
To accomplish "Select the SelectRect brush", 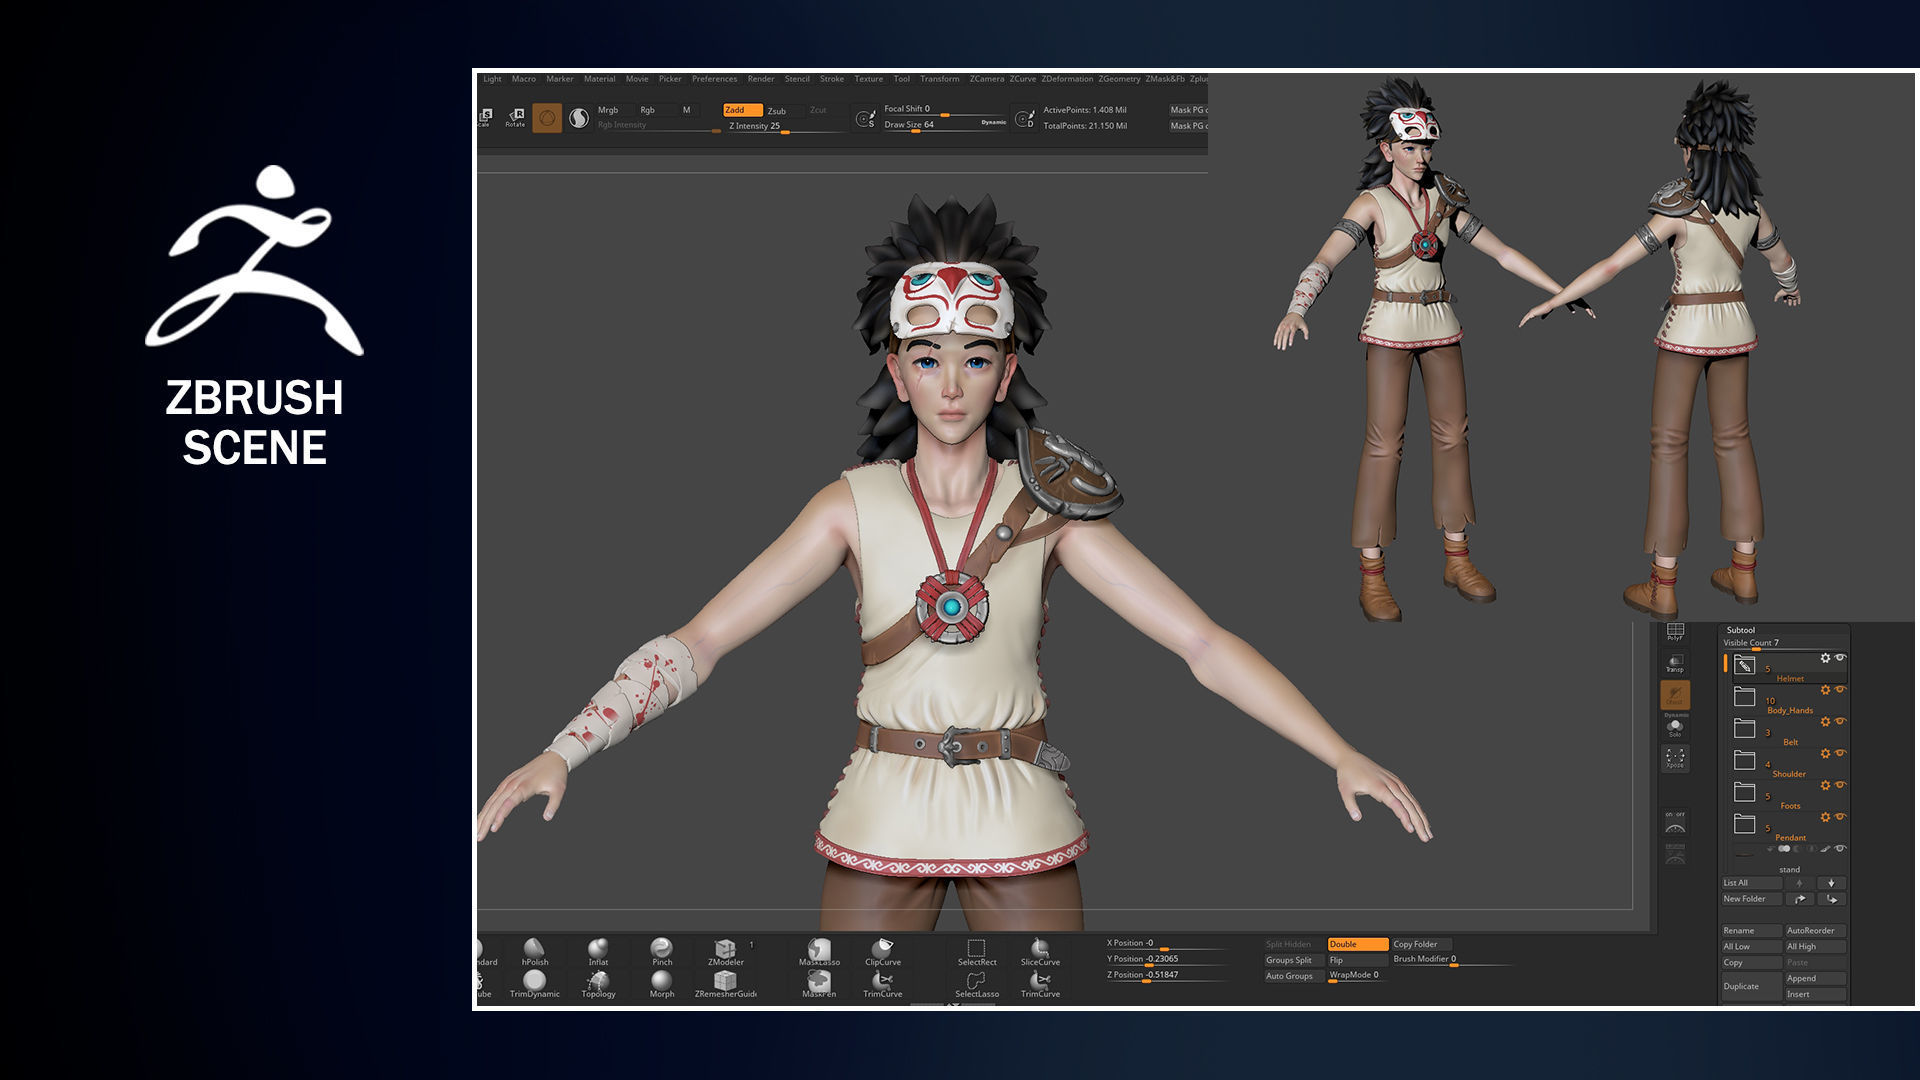I will pos(977,951).
